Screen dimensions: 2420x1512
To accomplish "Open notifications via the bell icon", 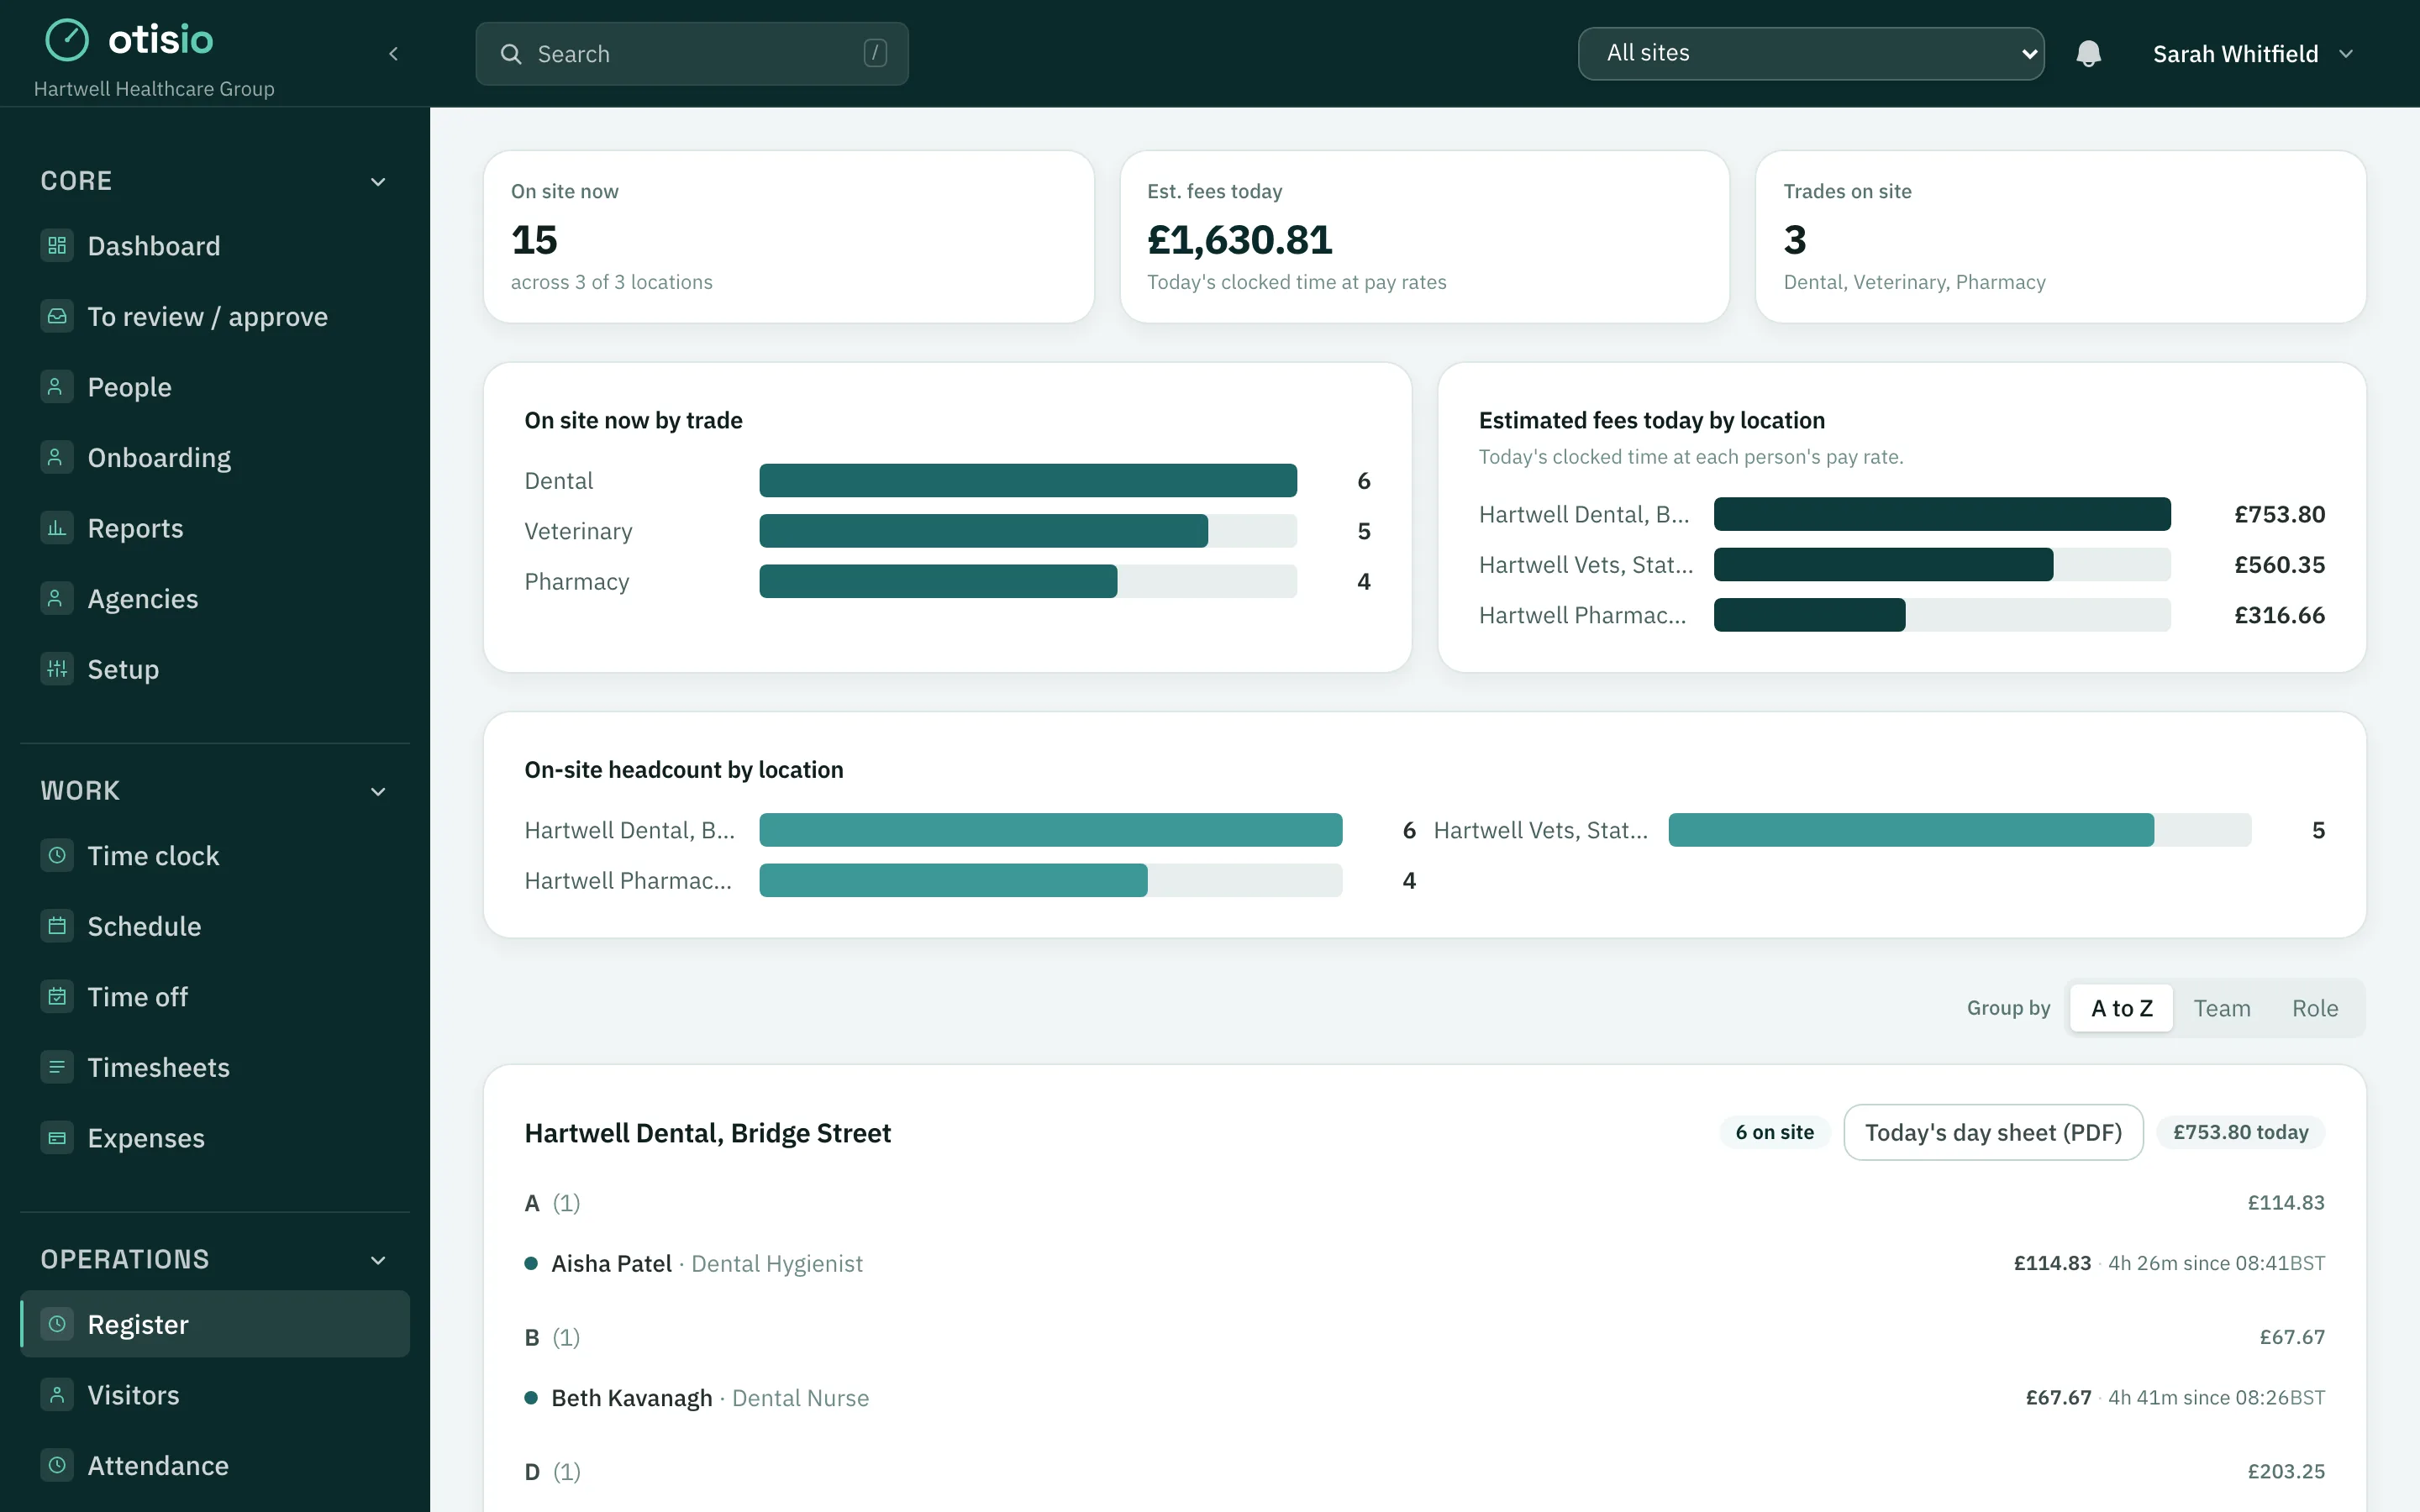I will 2088,54.
